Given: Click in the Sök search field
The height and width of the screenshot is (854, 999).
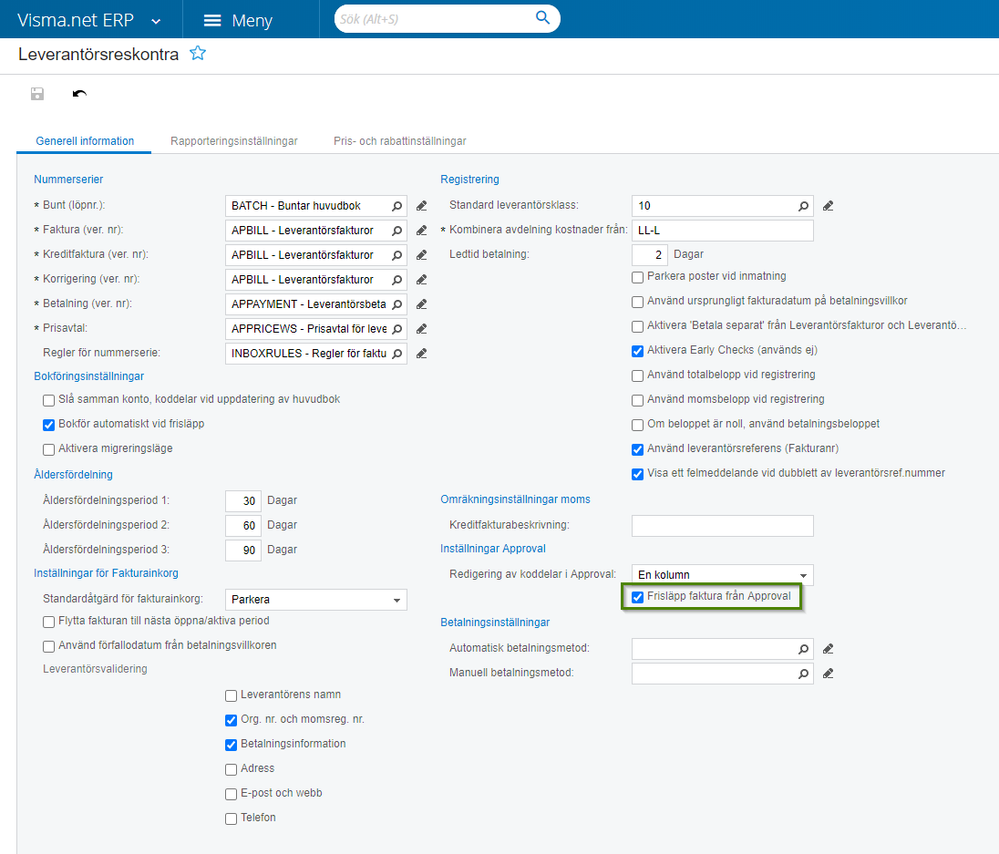Looking at the screenshot, I should [433, 19].
